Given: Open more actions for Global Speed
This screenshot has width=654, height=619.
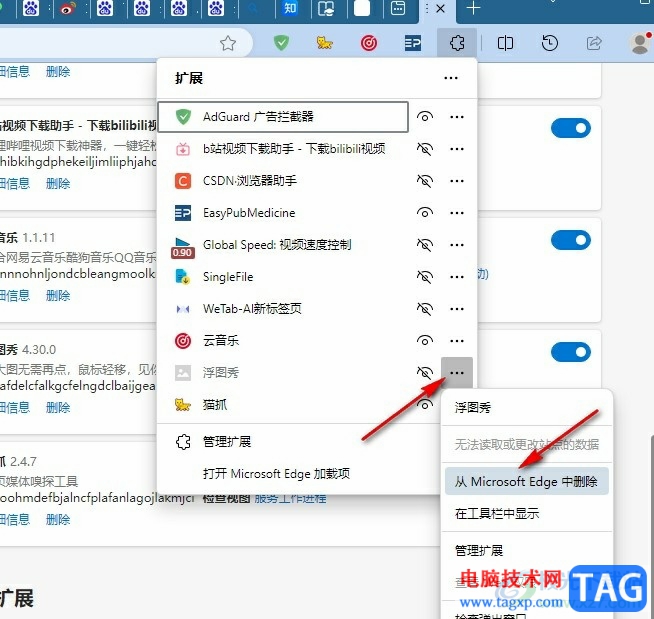Looking at the screenshot, I should tap(457, 245).
